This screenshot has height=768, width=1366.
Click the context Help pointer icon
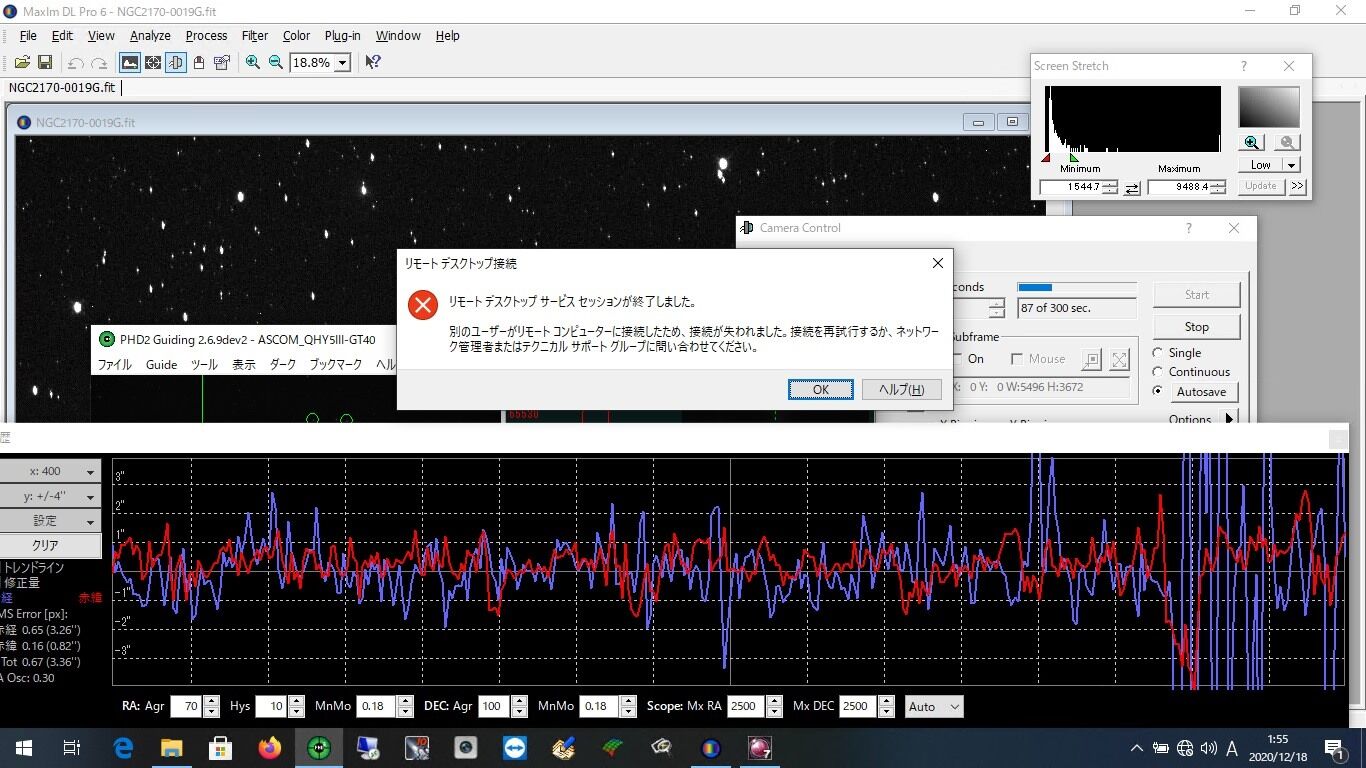pyautogui.click(x=373, y=62)
